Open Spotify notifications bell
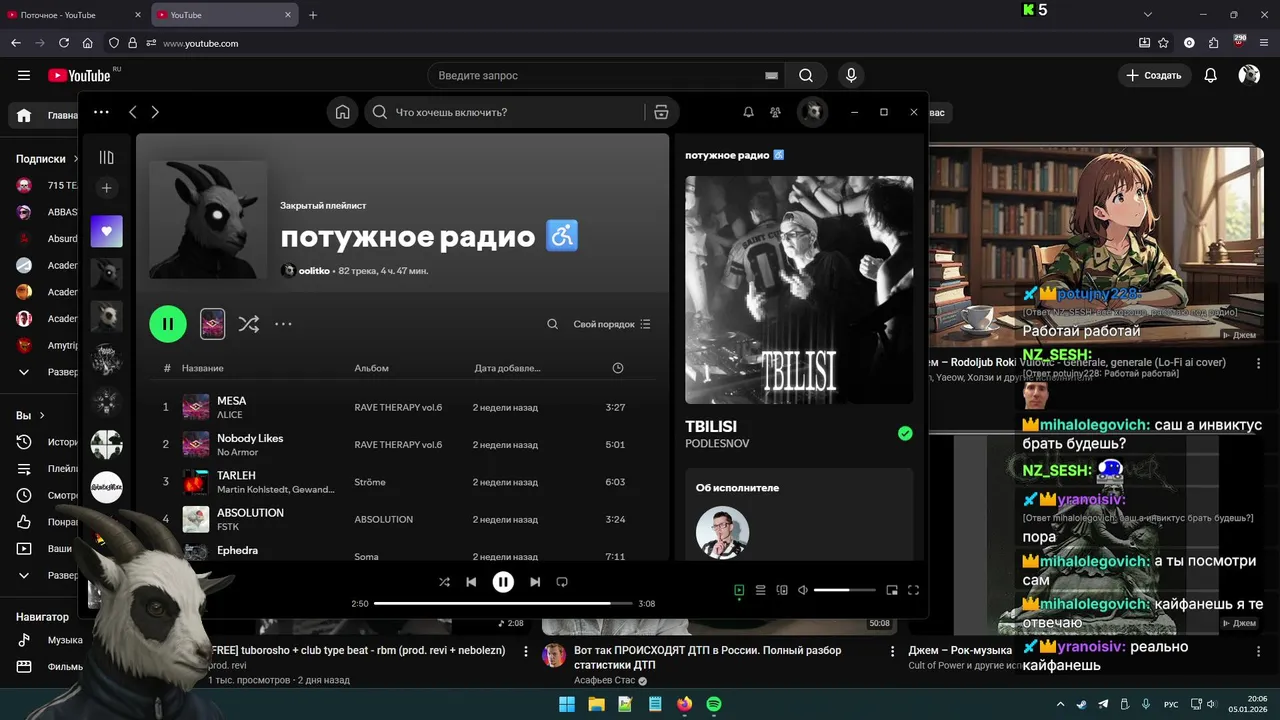Screen dimensions: 1280x720 pos(748,112)
